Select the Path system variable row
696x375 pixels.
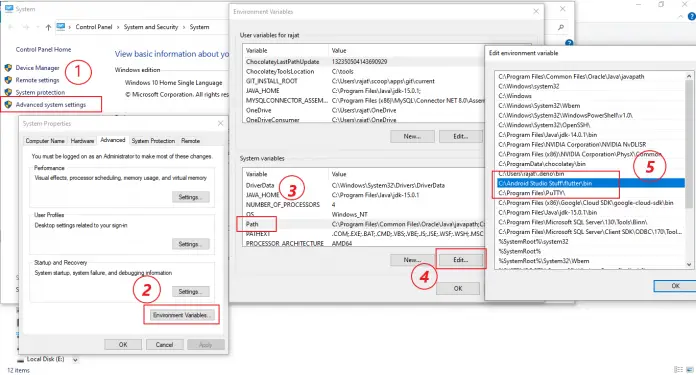point(364,224)
